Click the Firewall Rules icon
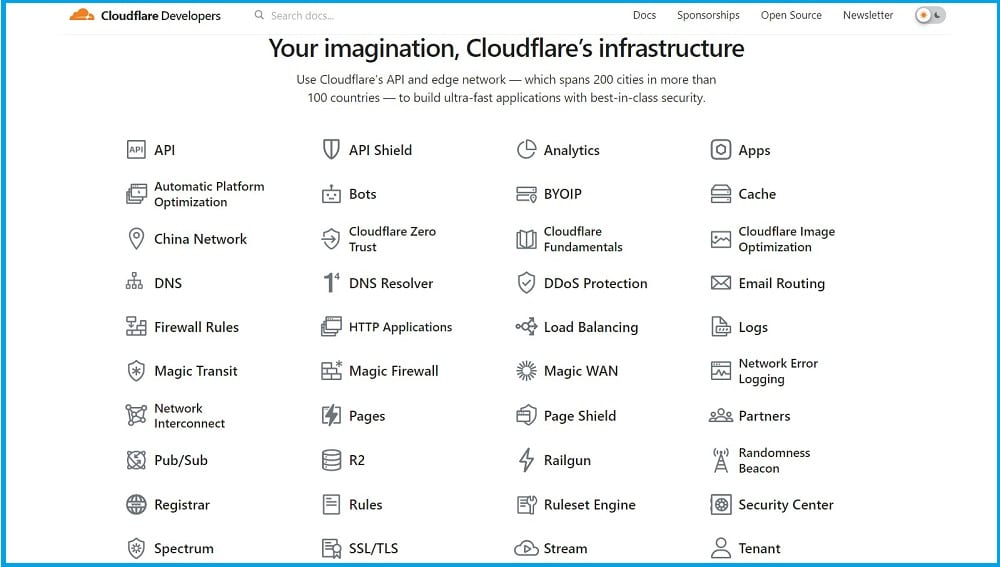The height and width of the screenshot is (567, 1000). click(136, 326)
